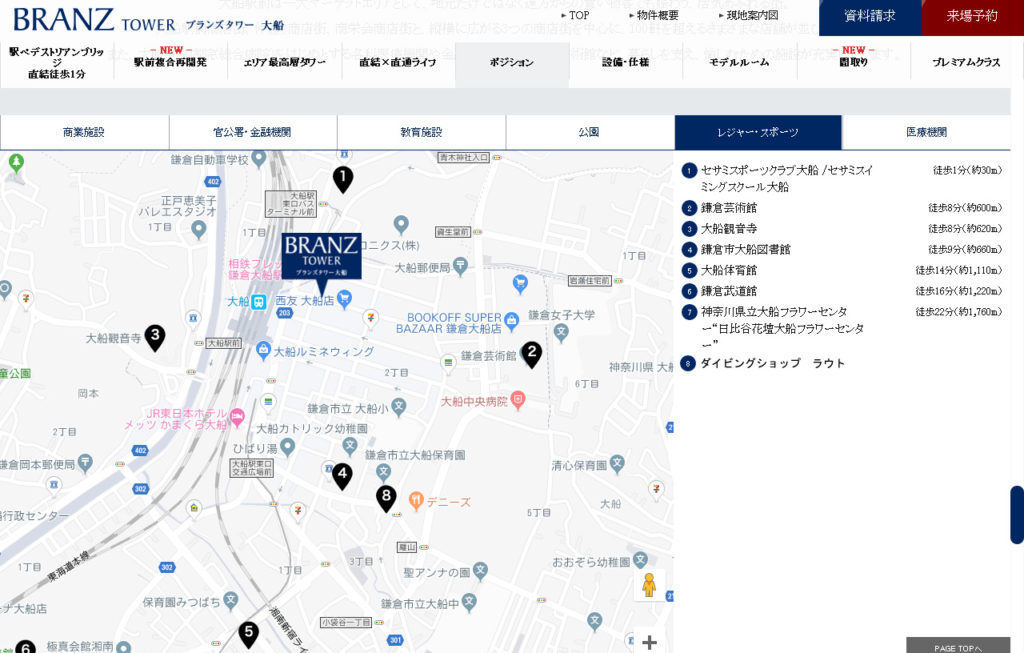Click the 資料請求 button
Viewport: 1024px width, 653px height.
[x=870, y=16]
